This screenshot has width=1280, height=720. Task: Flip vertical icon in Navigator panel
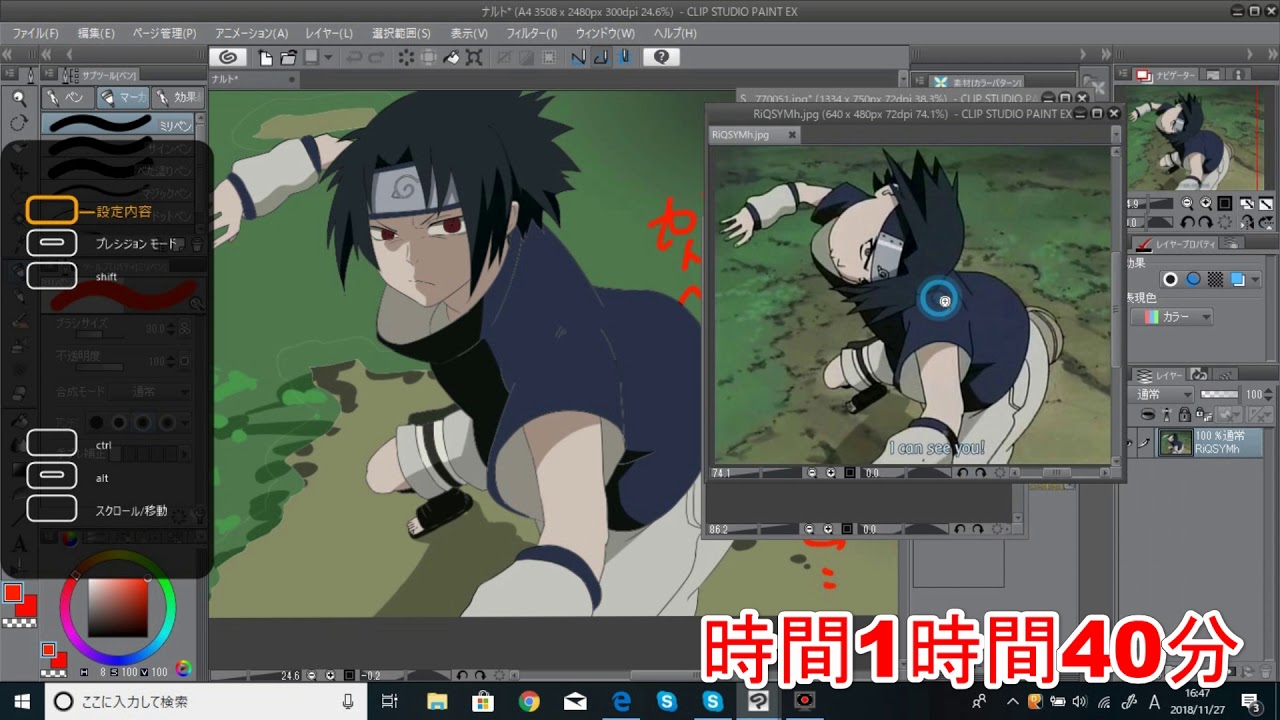point(1266,223)
